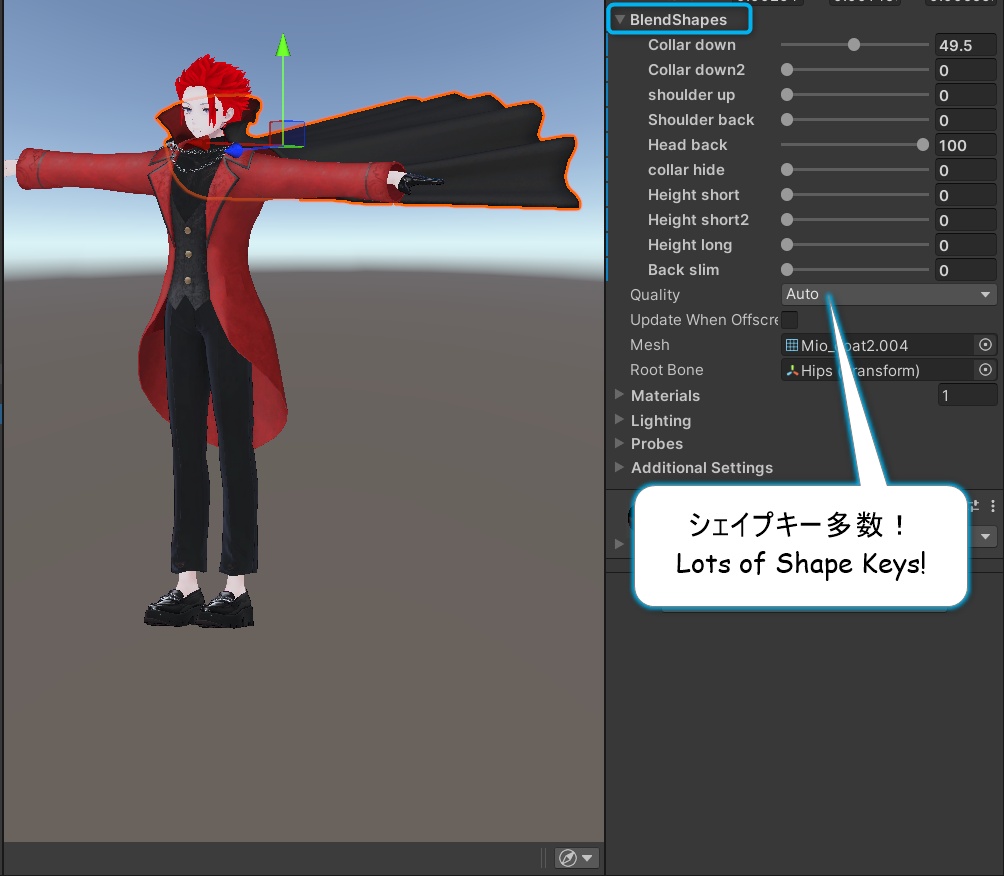1004x876 pixels.
Task: Click the Head back slider handle
Action: coord(923,145)
